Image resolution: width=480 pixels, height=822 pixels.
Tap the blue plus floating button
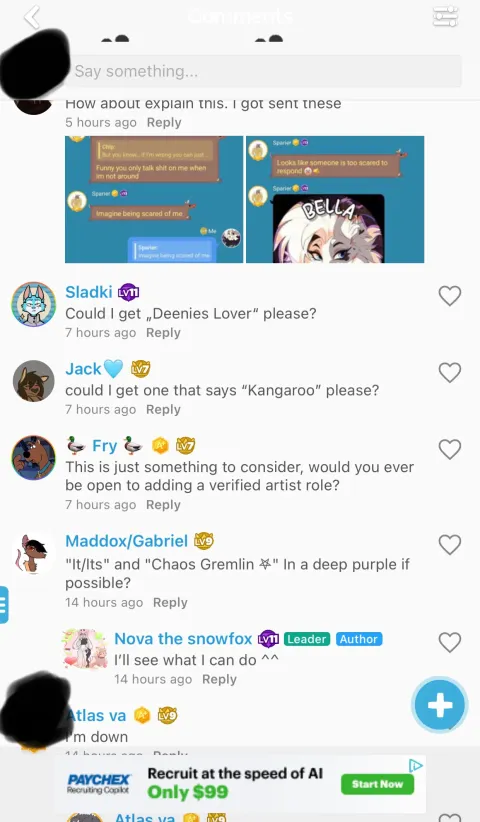click(x=440, y=705)
